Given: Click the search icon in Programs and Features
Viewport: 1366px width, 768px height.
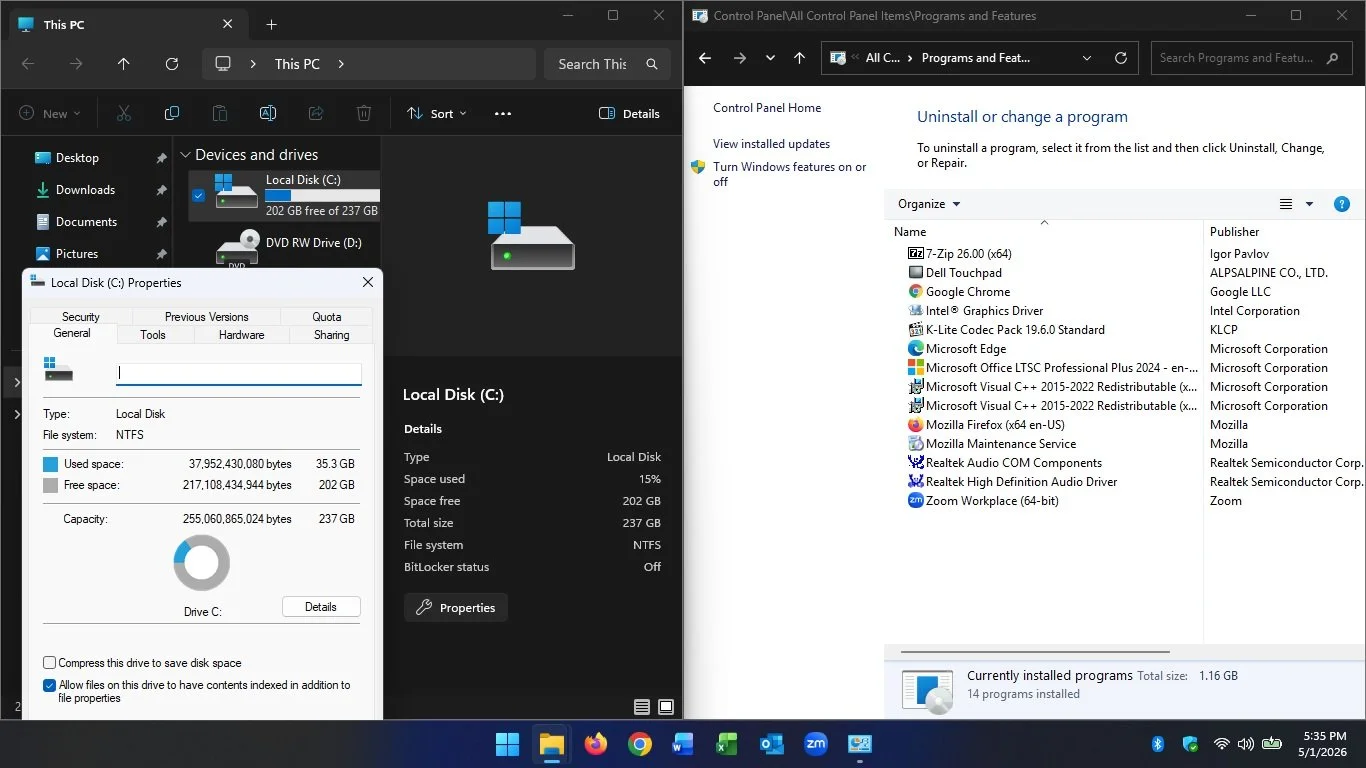Looking at the screenshot, I should coord(1332,58).
